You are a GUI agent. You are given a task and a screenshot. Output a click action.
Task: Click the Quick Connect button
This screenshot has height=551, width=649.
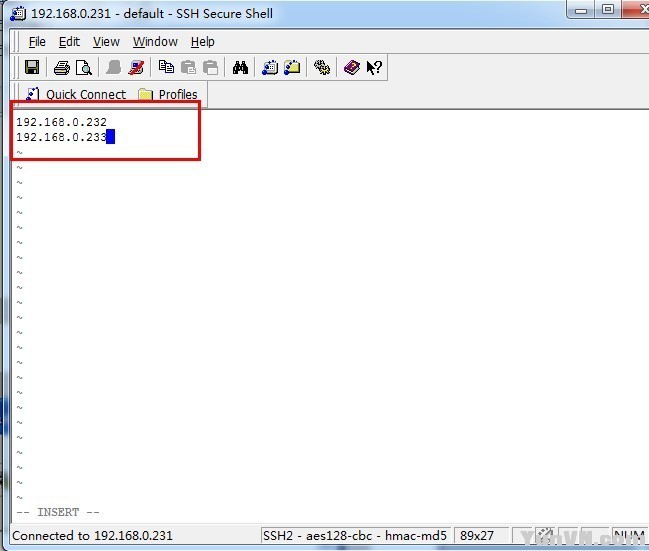(76, 94)
